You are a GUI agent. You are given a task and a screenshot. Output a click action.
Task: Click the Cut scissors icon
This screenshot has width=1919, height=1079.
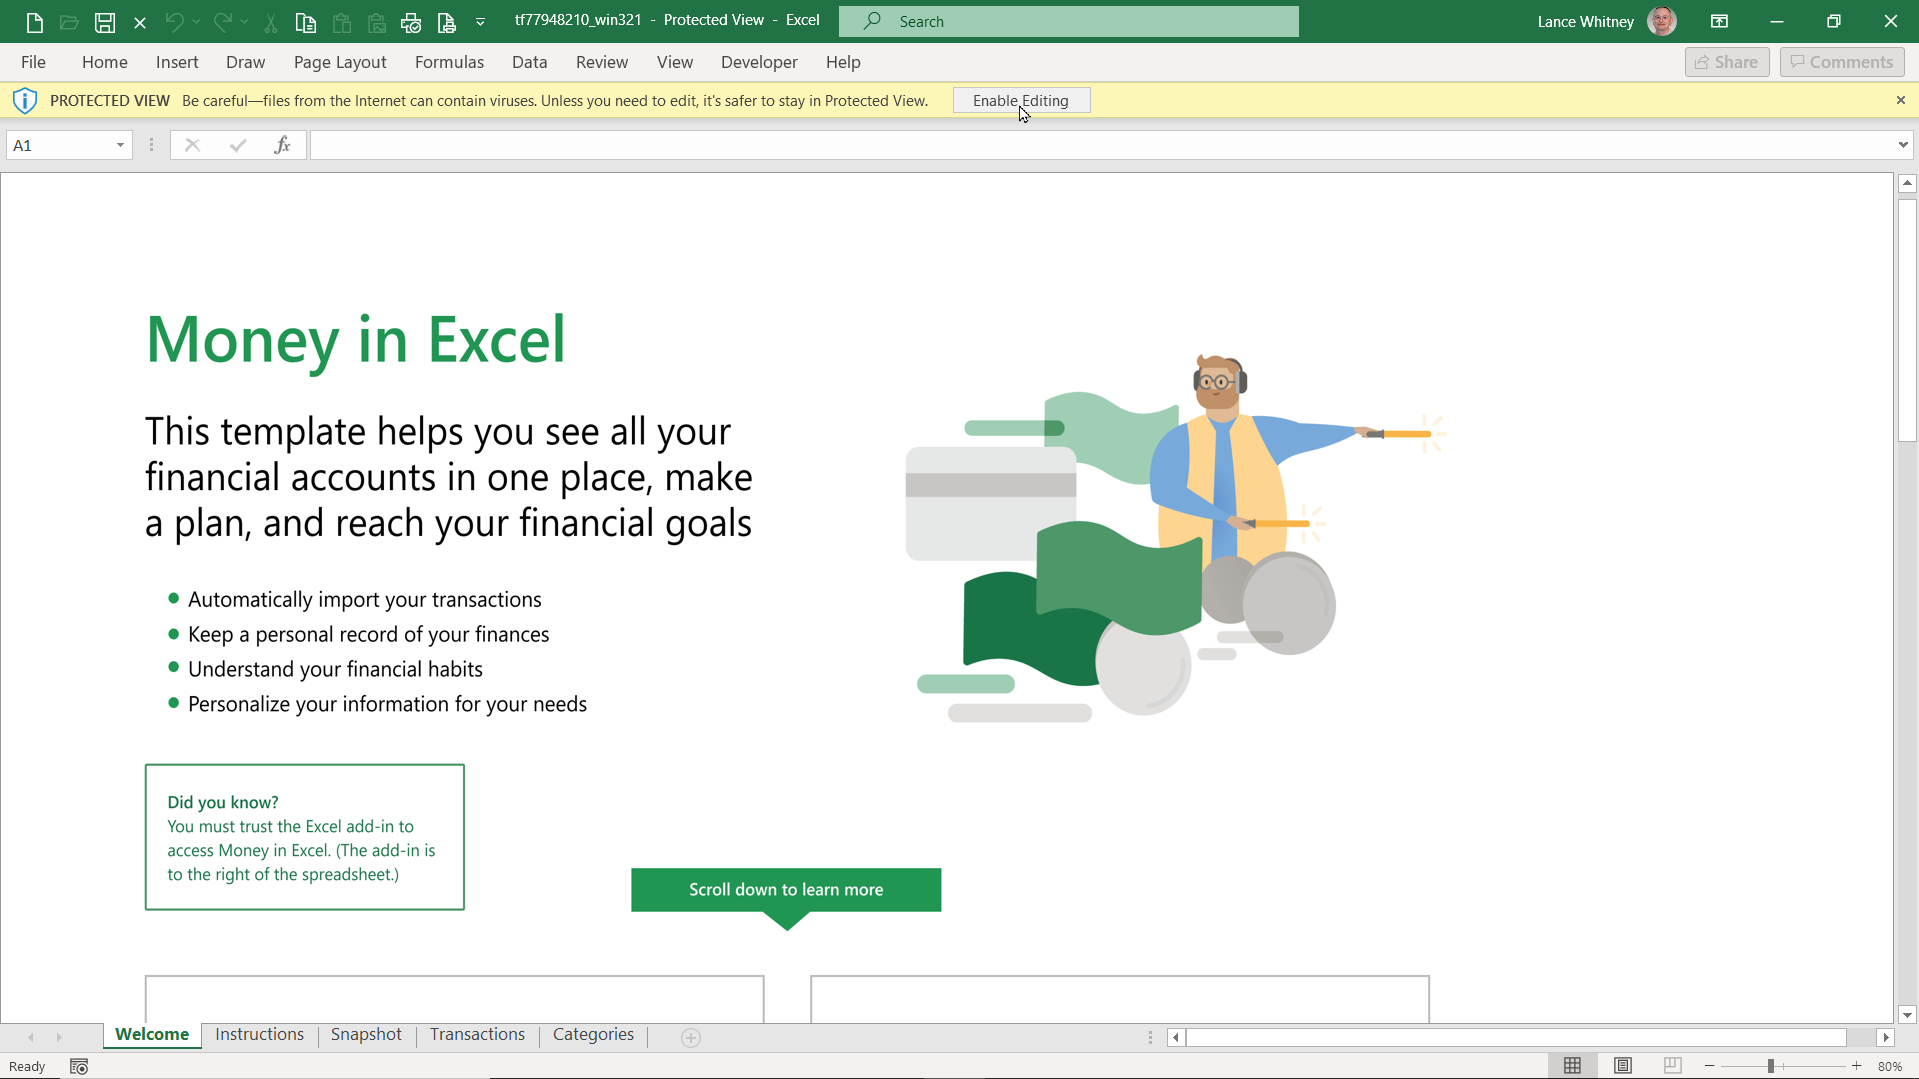(270, 21)
